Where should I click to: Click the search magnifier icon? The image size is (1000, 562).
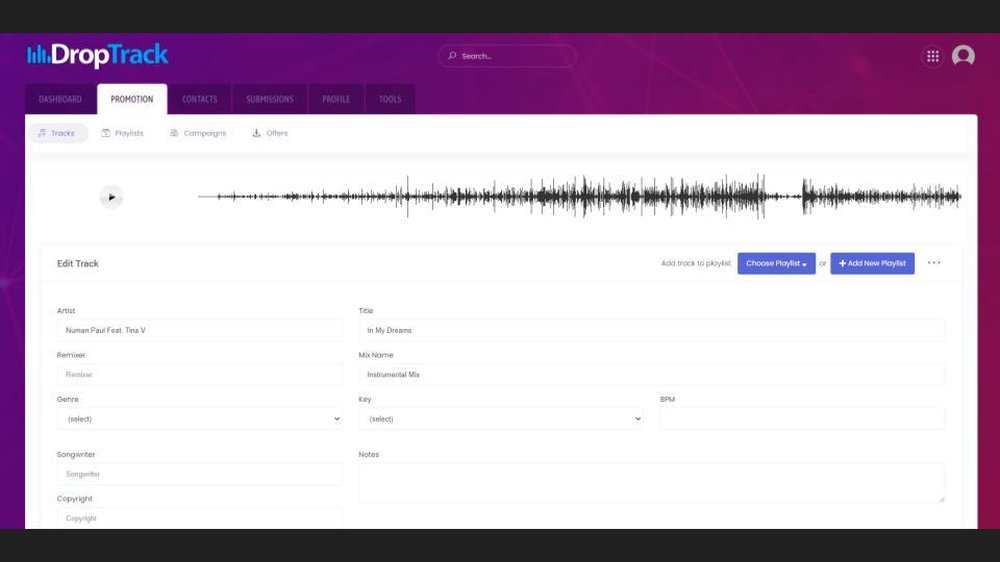(x=452, y=56)
